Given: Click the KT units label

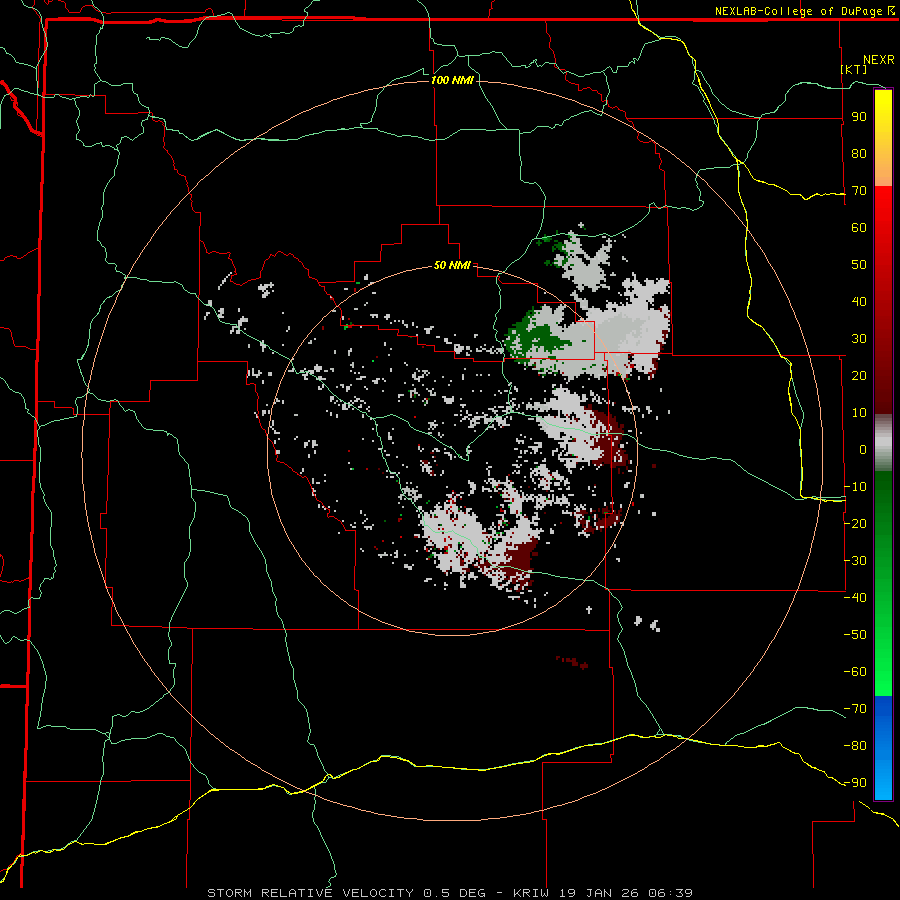Looking at the screenshot, I should click(854, 69).
